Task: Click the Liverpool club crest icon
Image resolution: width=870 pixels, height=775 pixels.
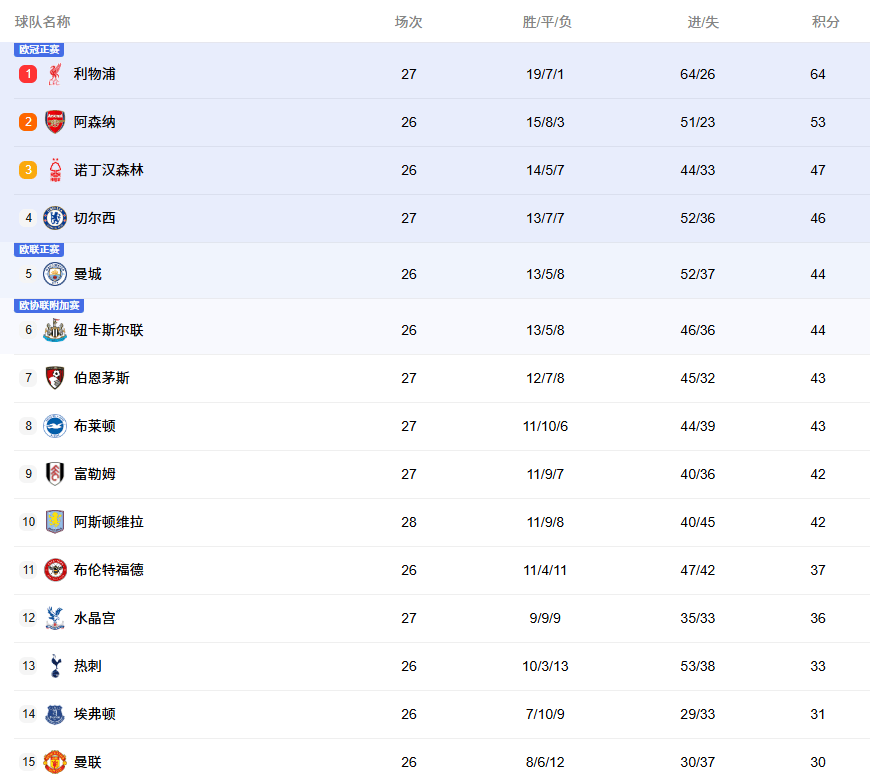Action: click(x=55, y=74)
